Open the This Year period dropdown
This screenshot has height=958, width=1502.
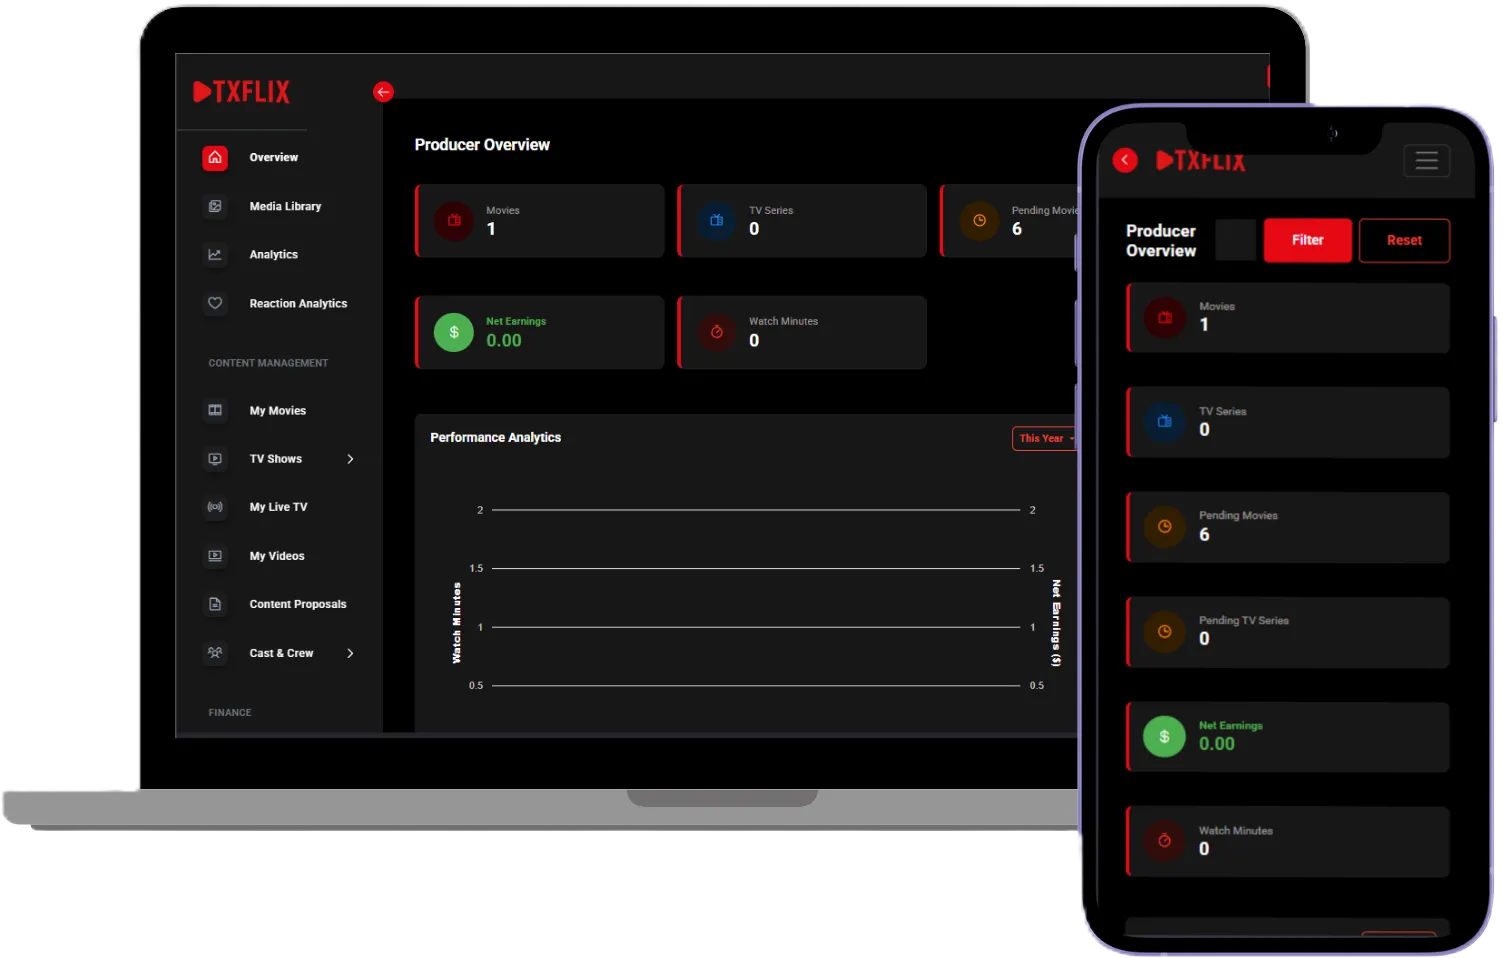(x=1043, y=438)
